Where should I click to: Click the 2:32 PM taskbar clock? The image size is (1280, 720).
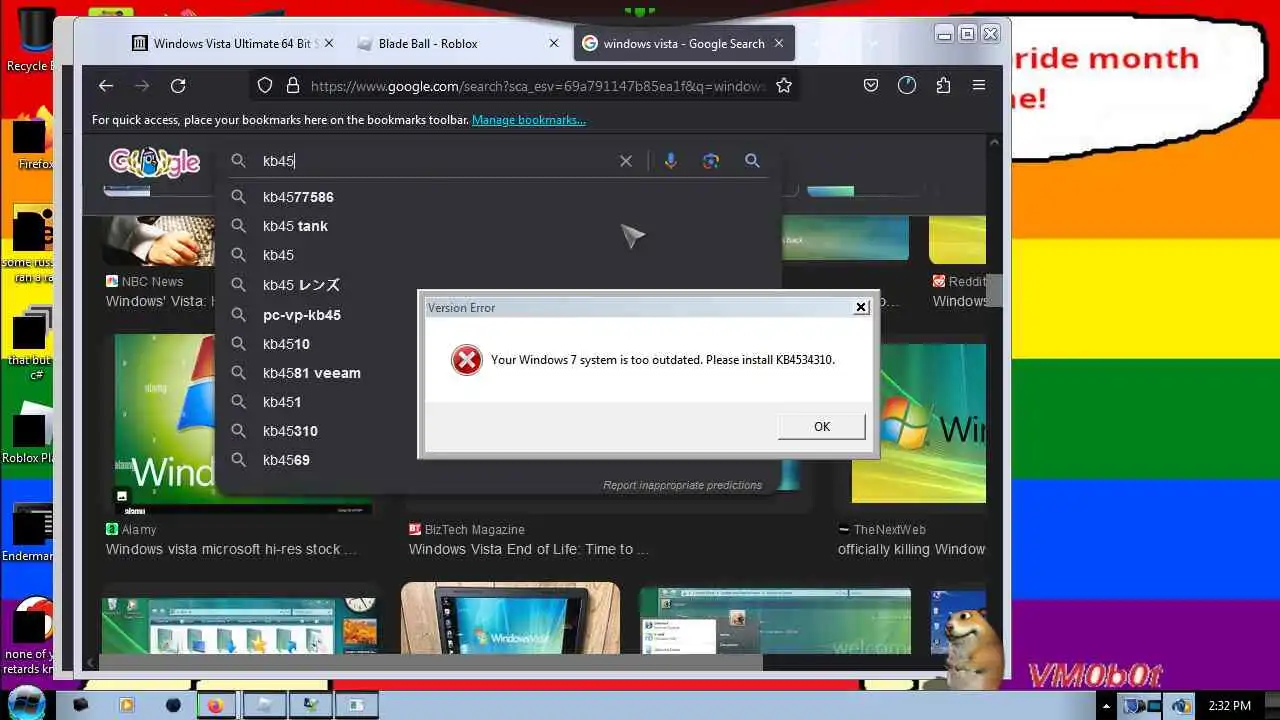[x=1229, y=706]
